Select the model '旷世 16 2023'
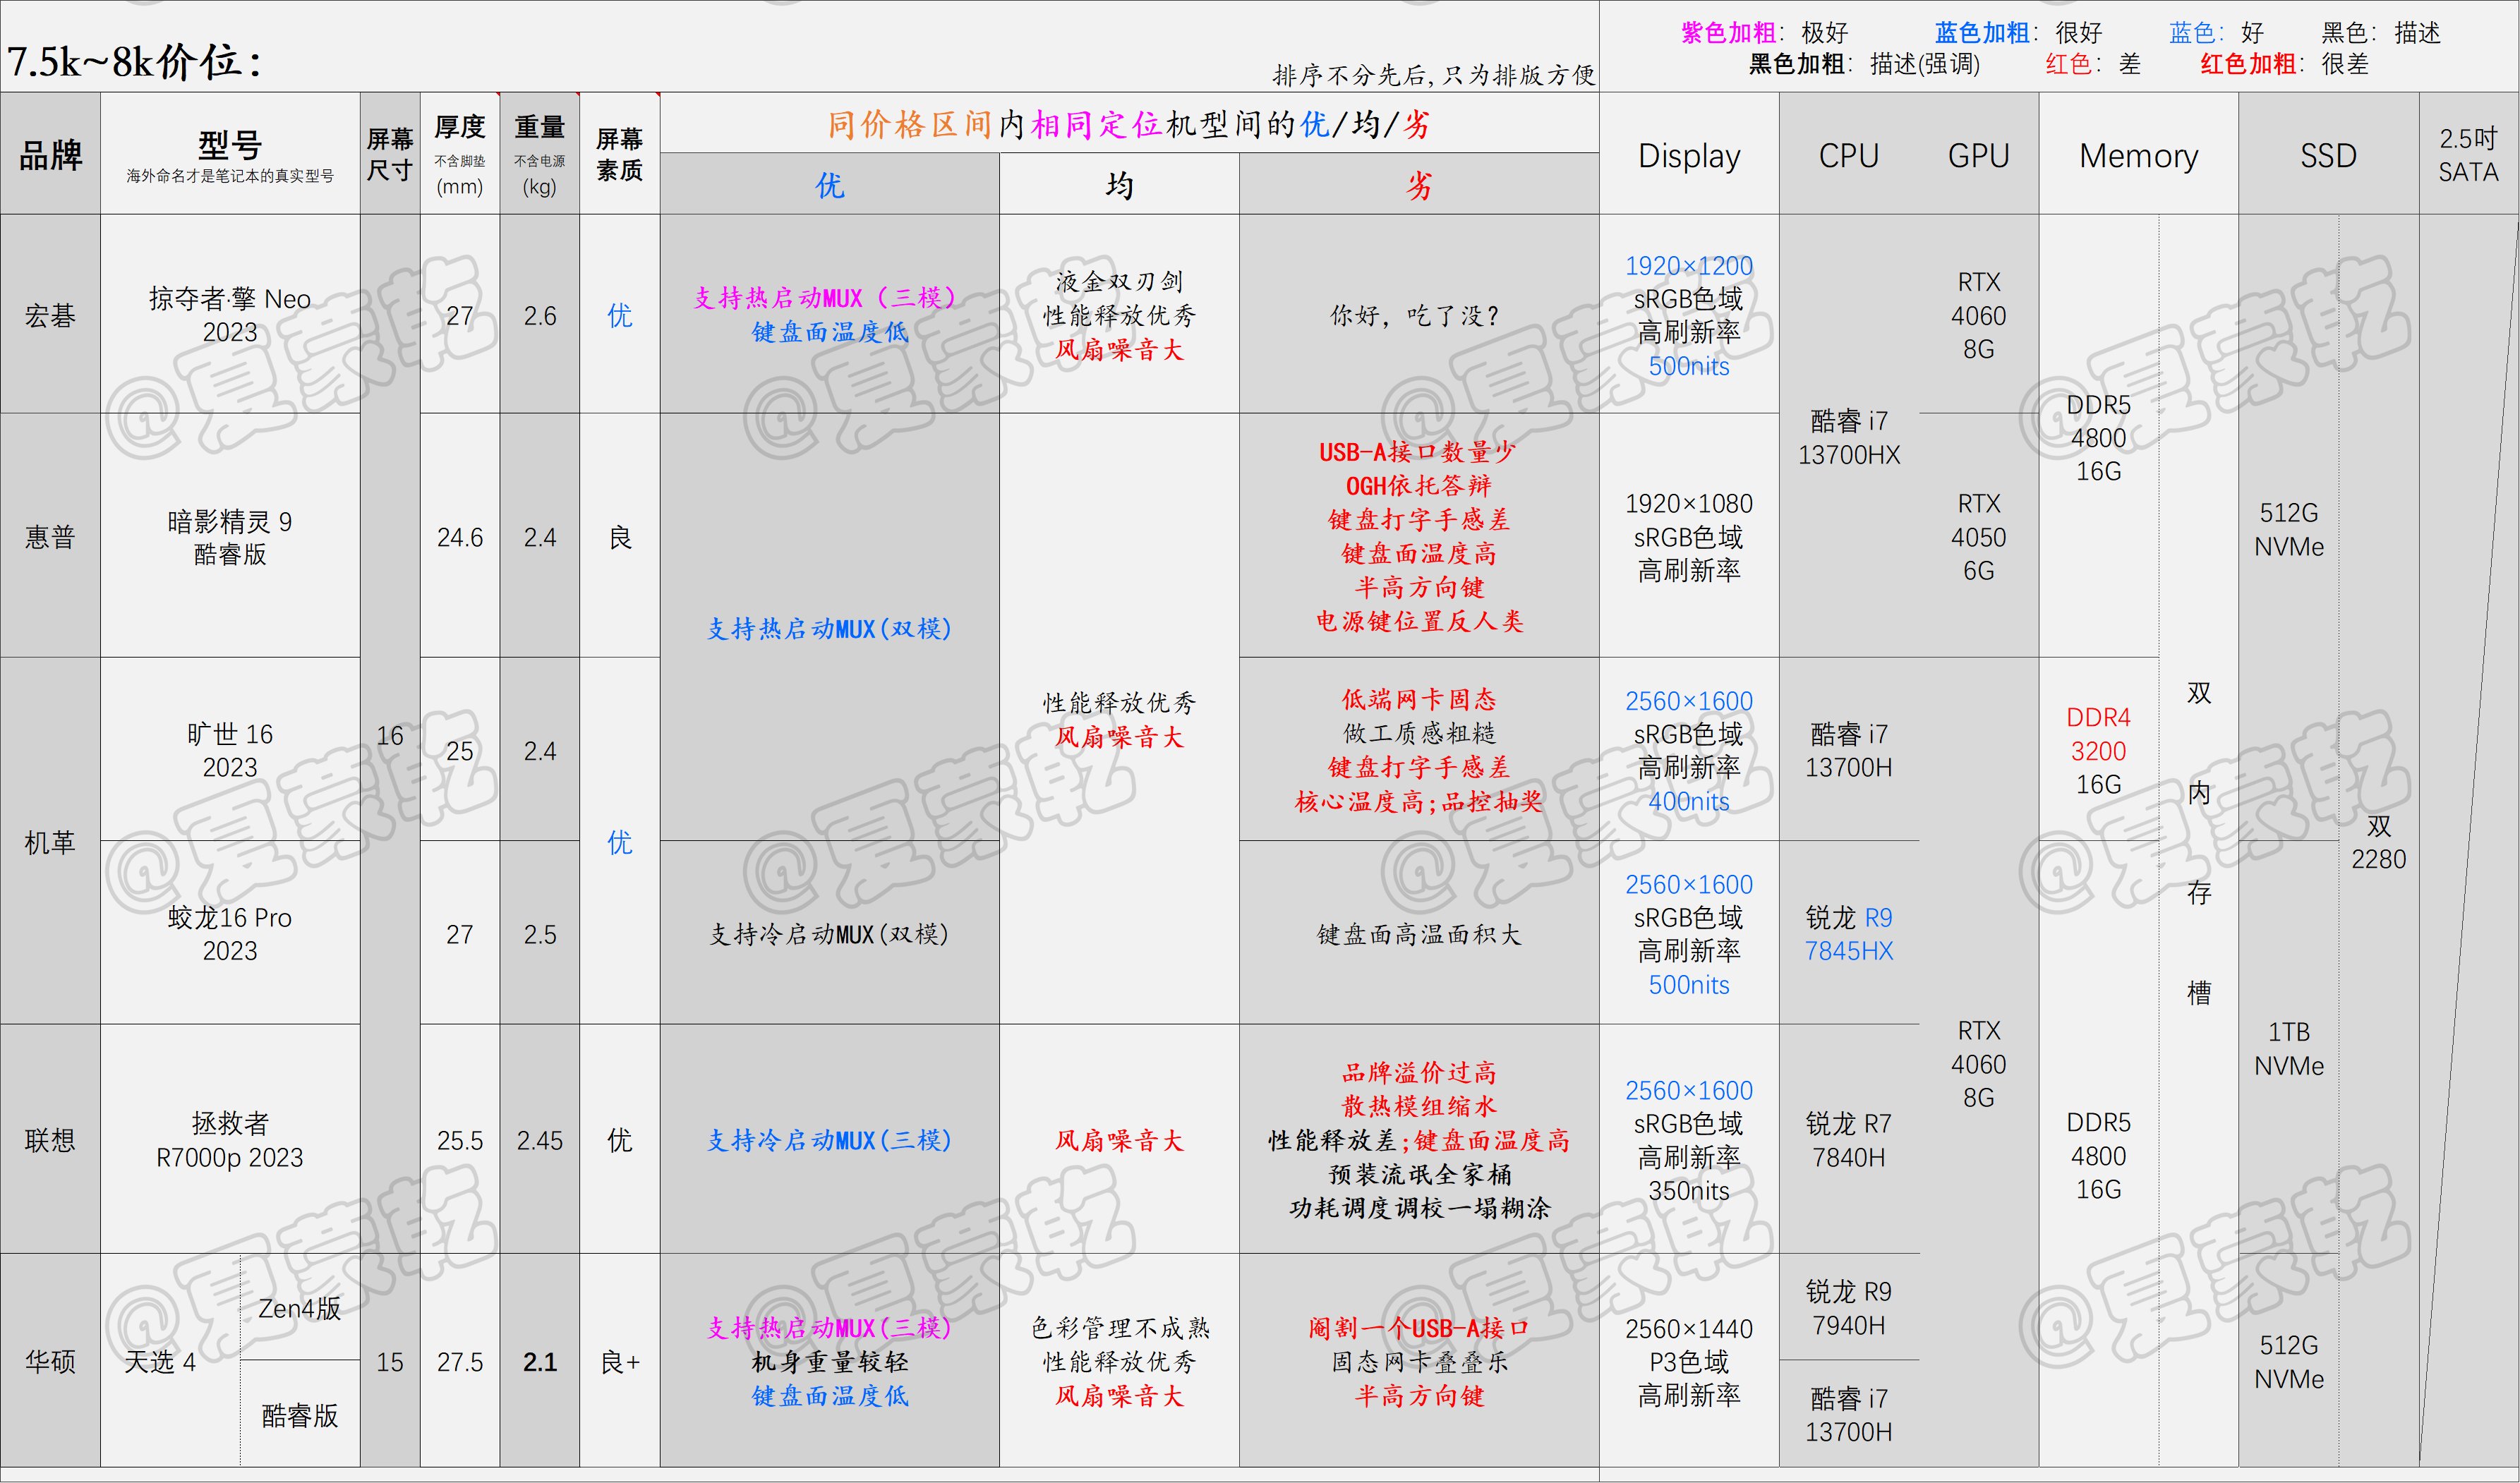The width and height of the screenshot is (2520, 1483). (230, 750)
